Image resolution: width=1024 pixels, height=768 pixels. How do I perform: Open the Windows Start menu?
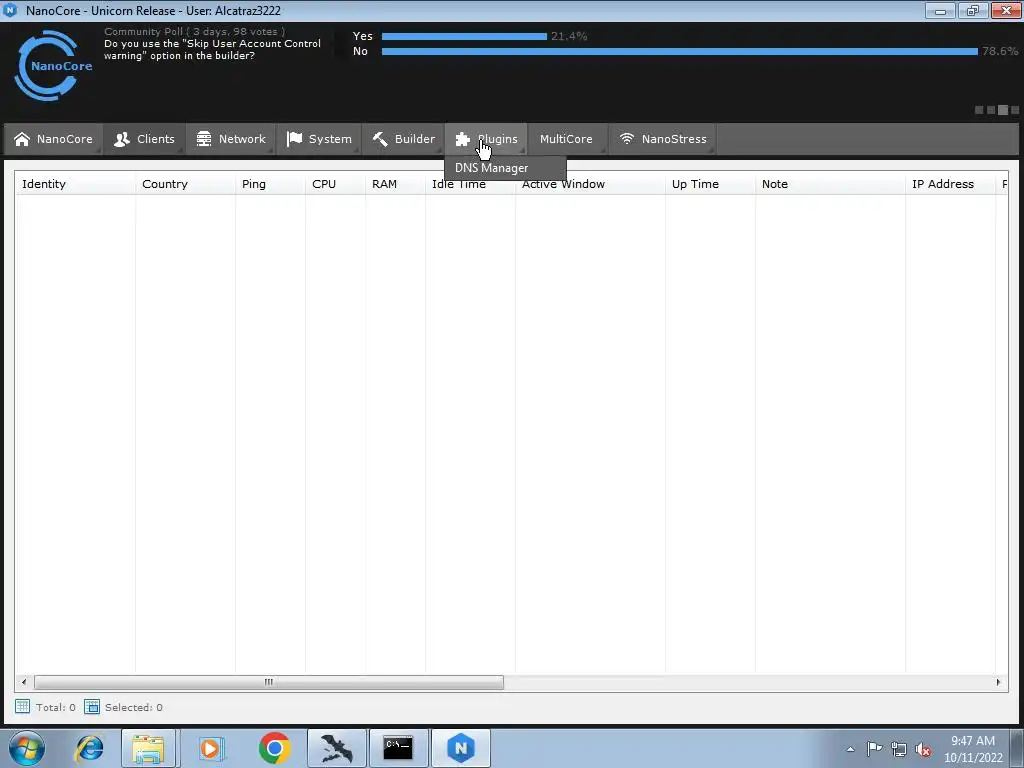(27, 748)
